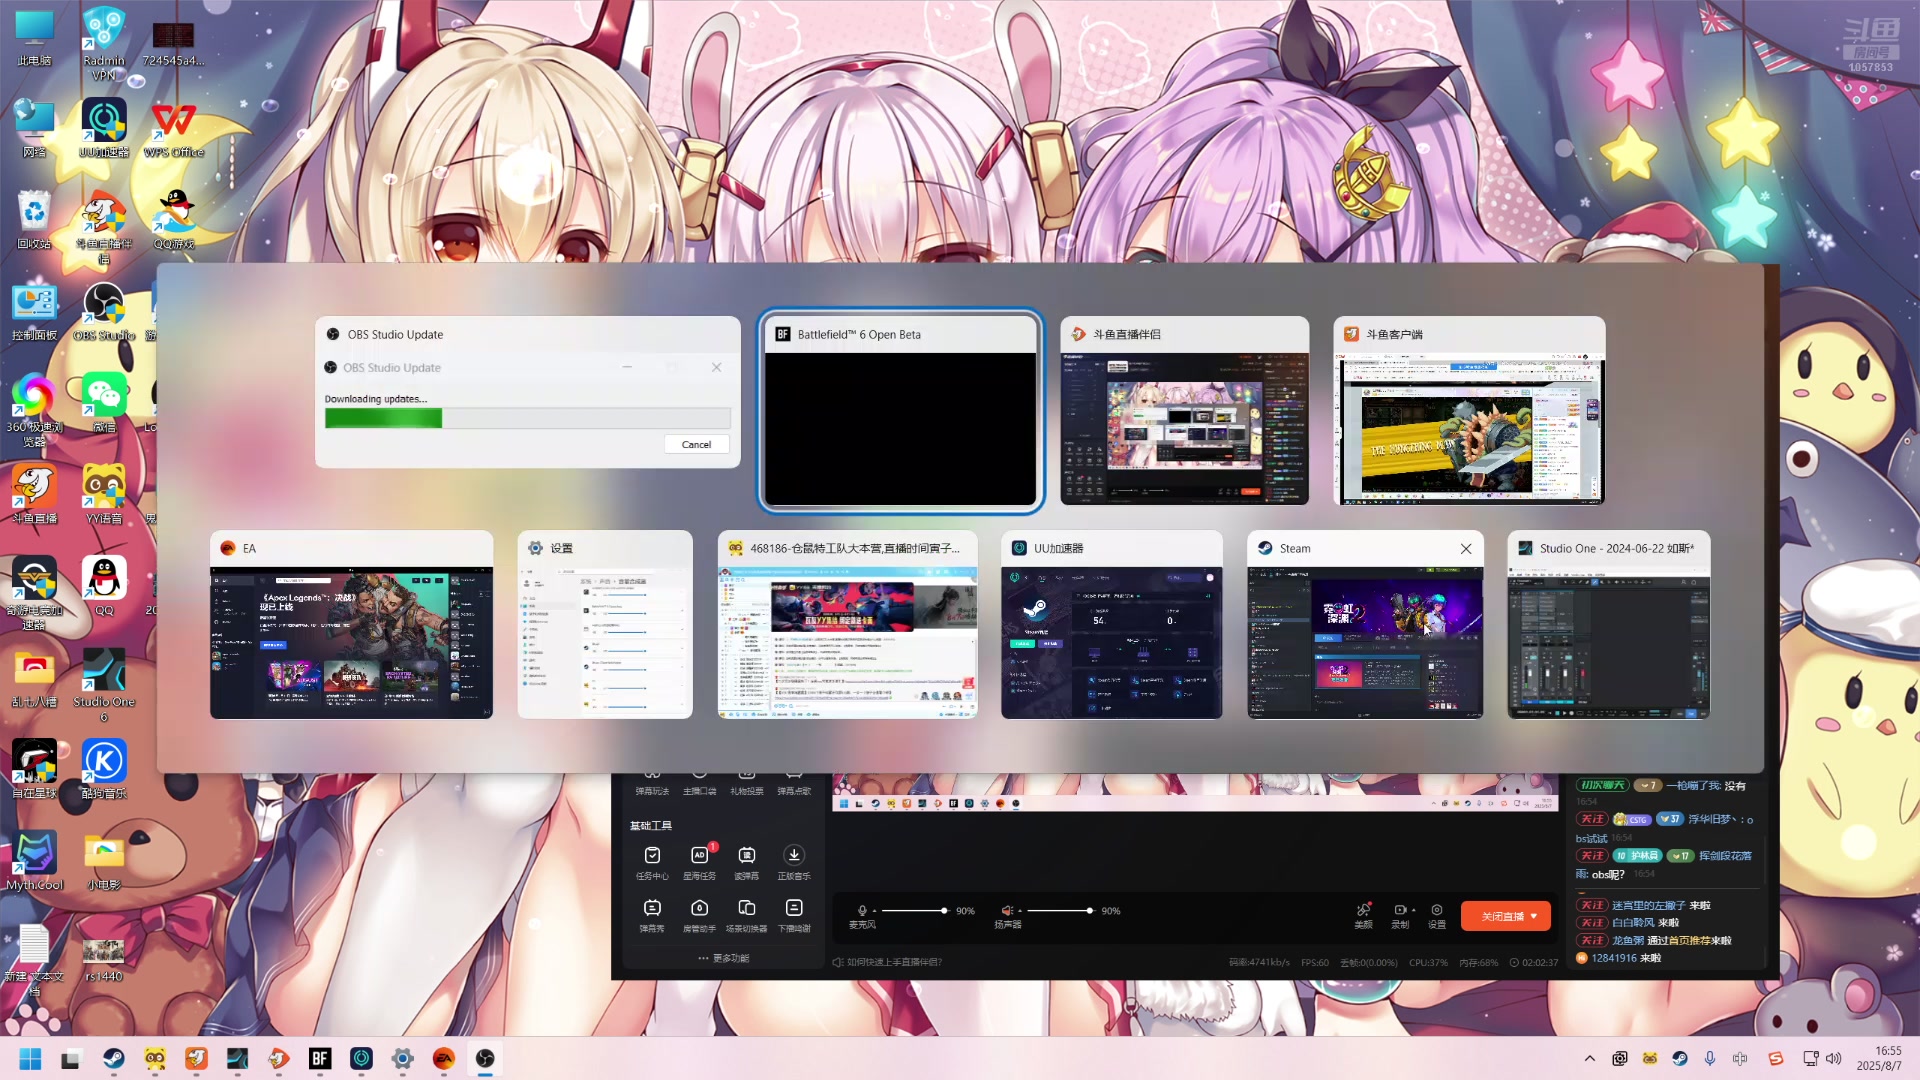Screen dimensions: 1920x1080
Task: Open the Radmin VPN desktop icon
Action: (x=104, y=44)
